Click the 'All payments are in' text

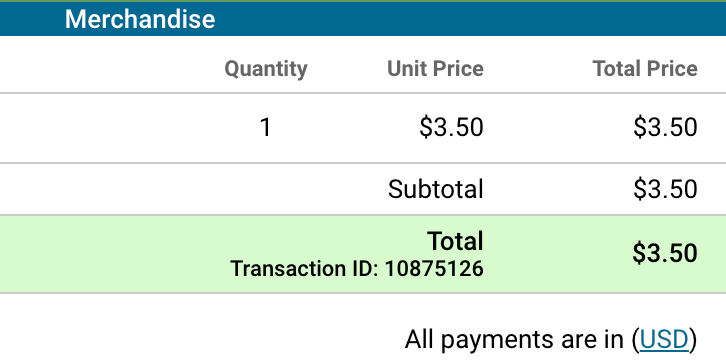point(514,339)
